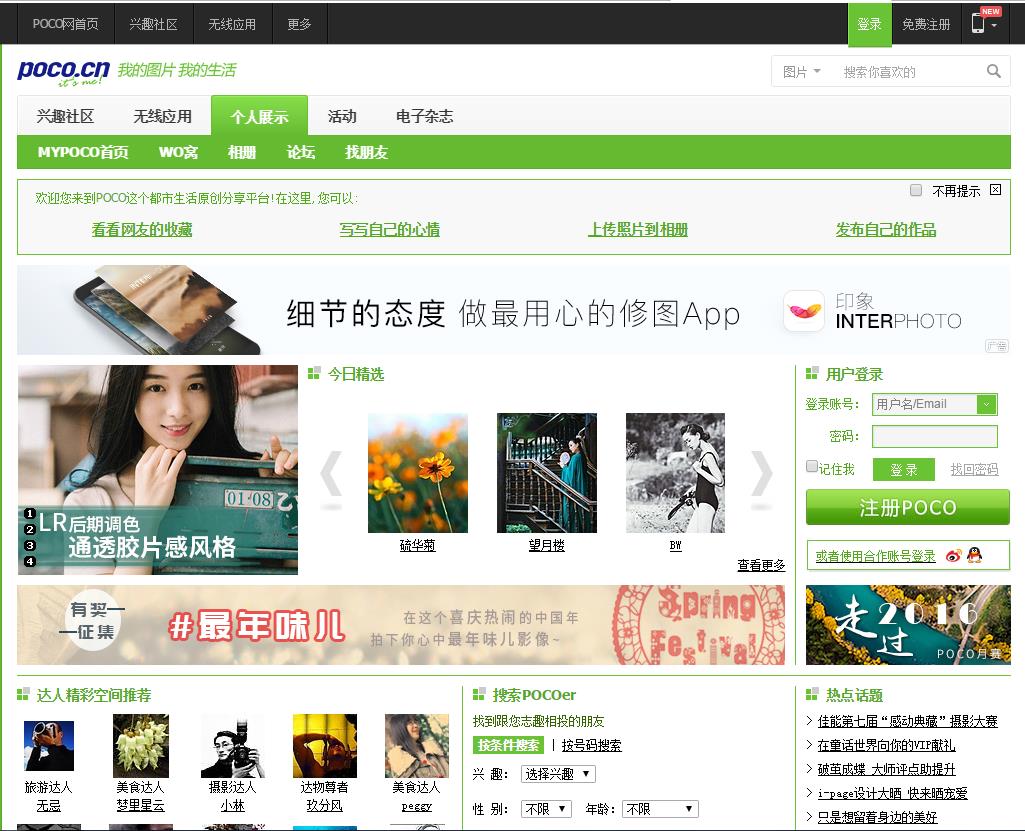Expand the username account dropdown arrow
1025x831 pixels.
click(986, 404)
